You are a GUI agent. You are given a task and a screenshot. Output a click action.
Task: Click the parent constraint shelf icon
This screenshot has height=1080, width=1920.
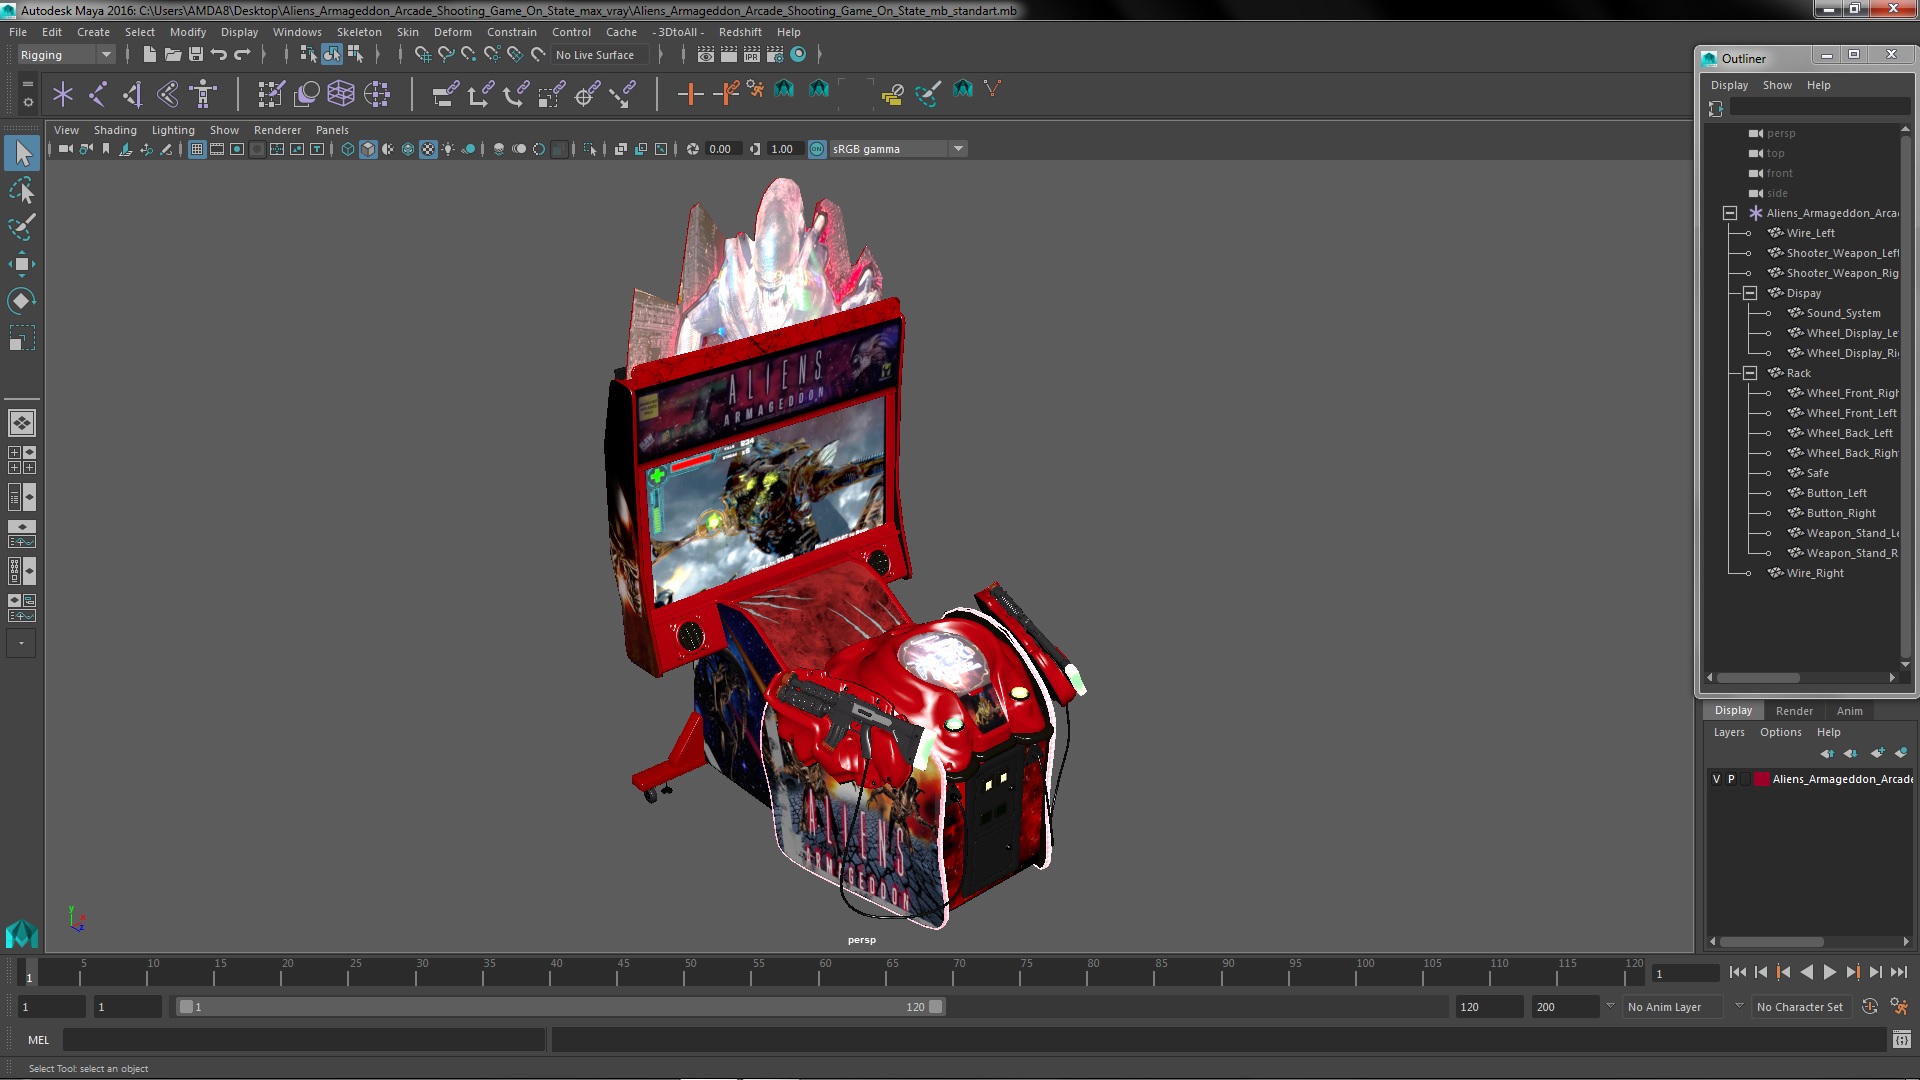(445, 94)
